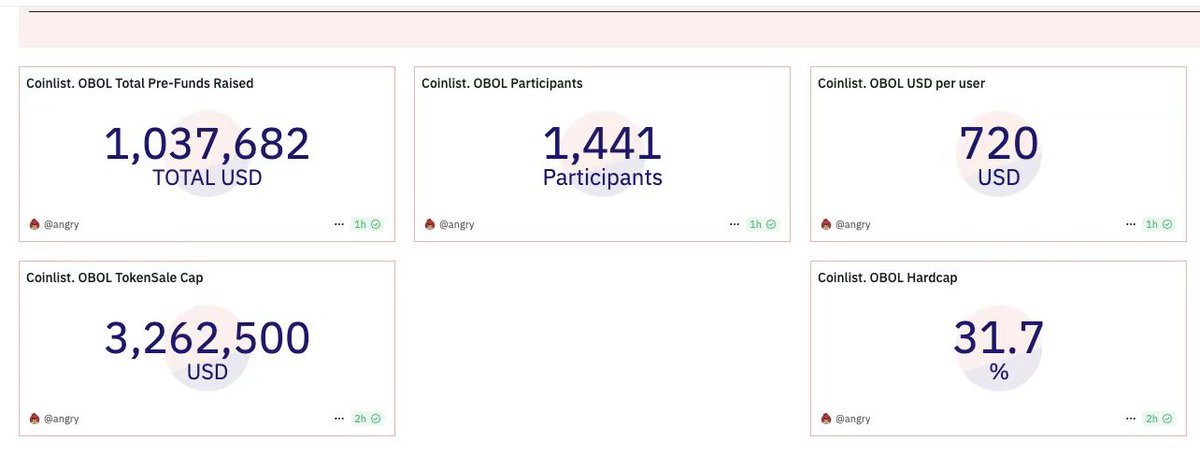Click 2h refresh status on OBOL Hardcap card
The height and width of the screenshot is (455, 1200).
1159,418
